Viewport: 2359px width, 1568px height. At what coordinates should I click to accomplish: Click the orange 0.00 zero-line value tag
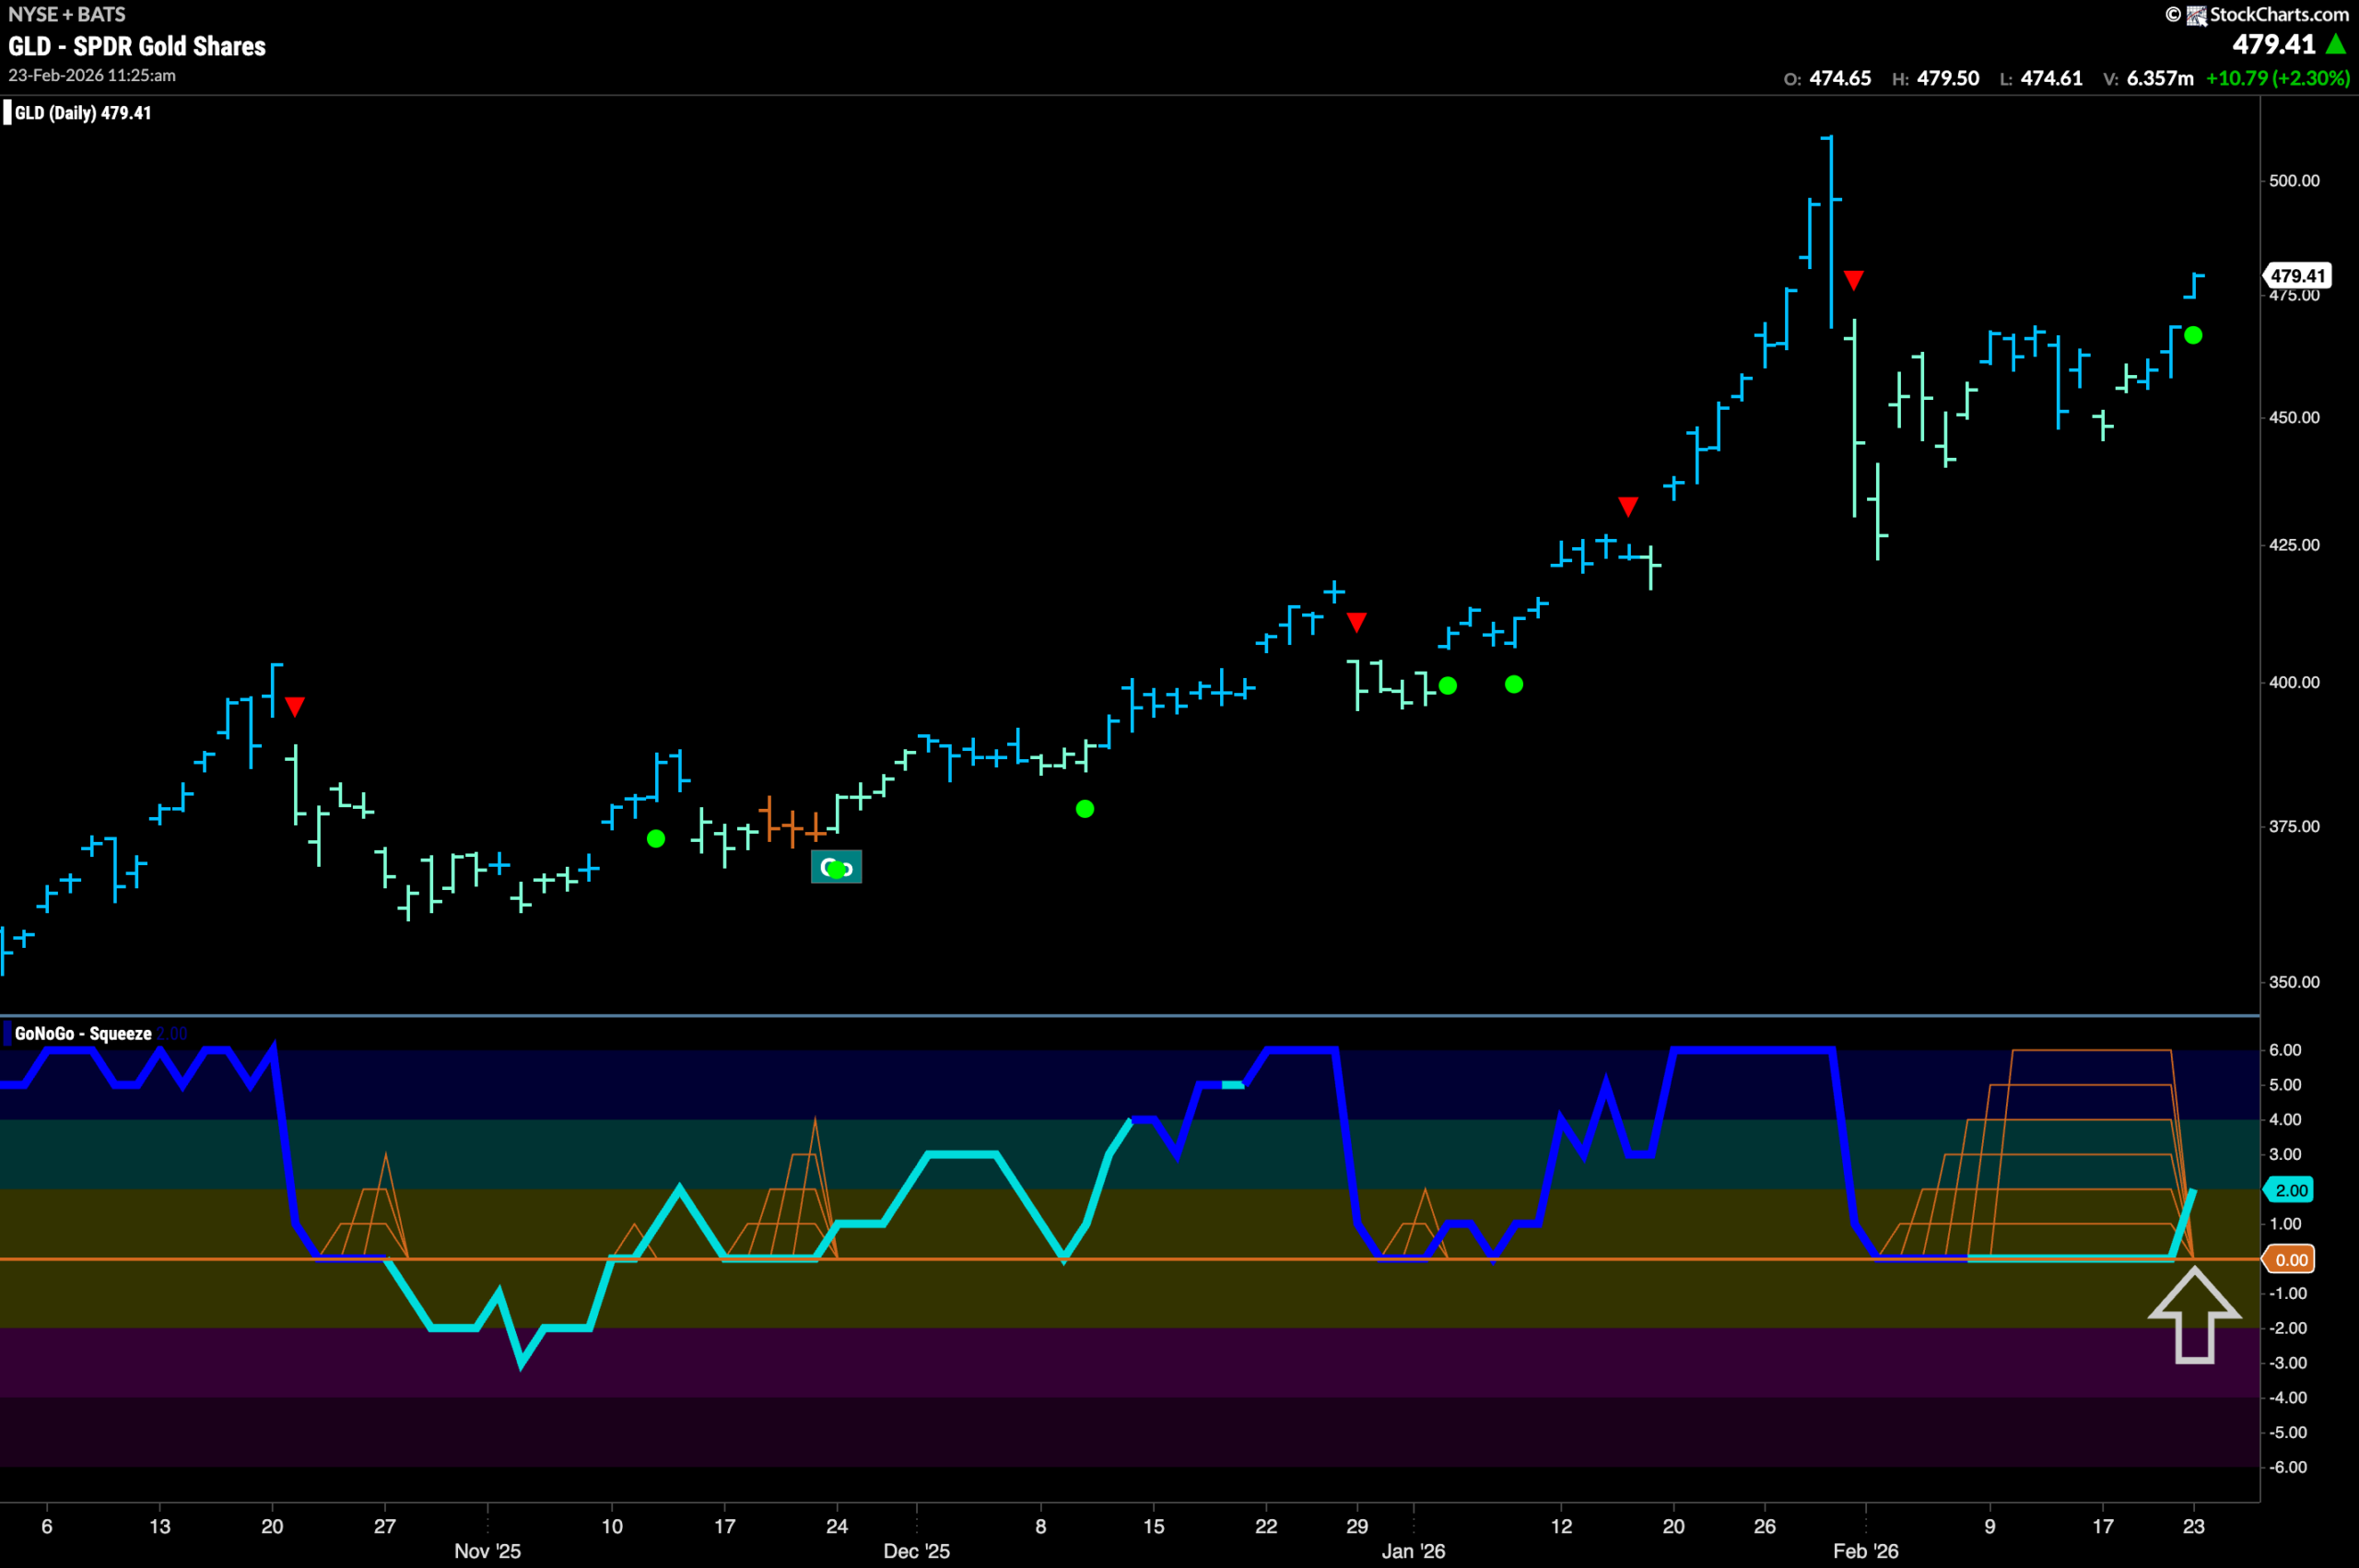[2291, 1260]
